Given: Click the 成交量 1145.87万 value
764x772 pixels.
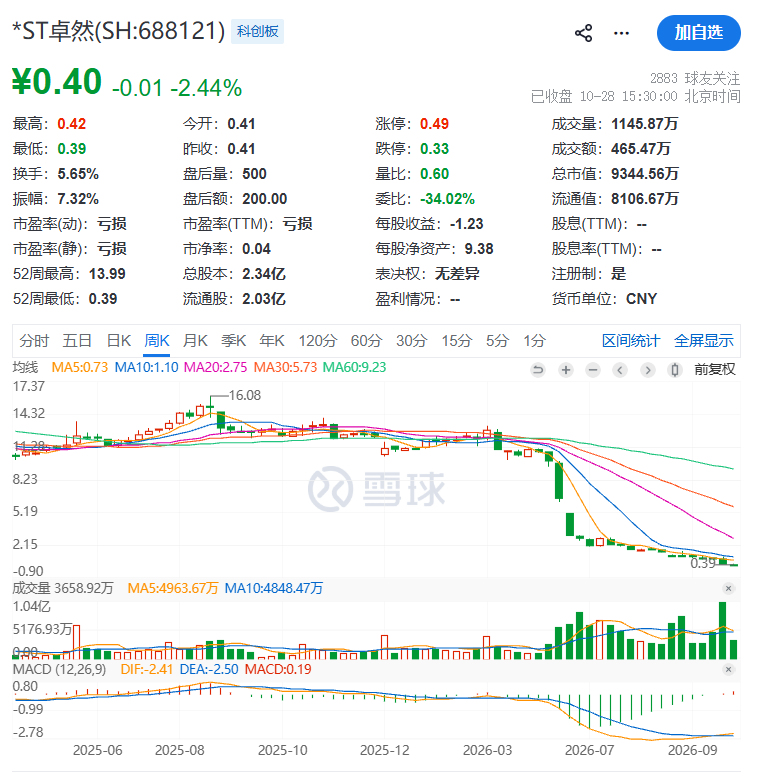Looking at the screenshot, I should click(x=644, y=124).
